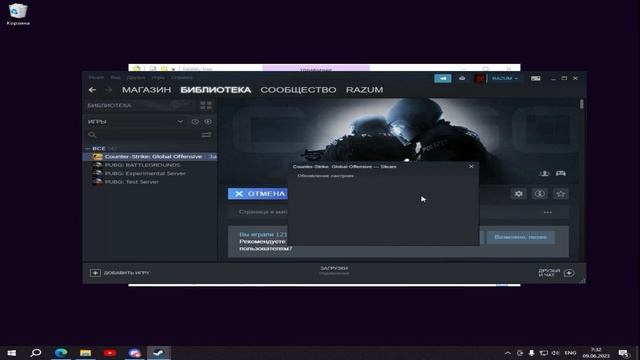Add game to favorites star icon
This screenshot has height=360, width=640.
561,194
